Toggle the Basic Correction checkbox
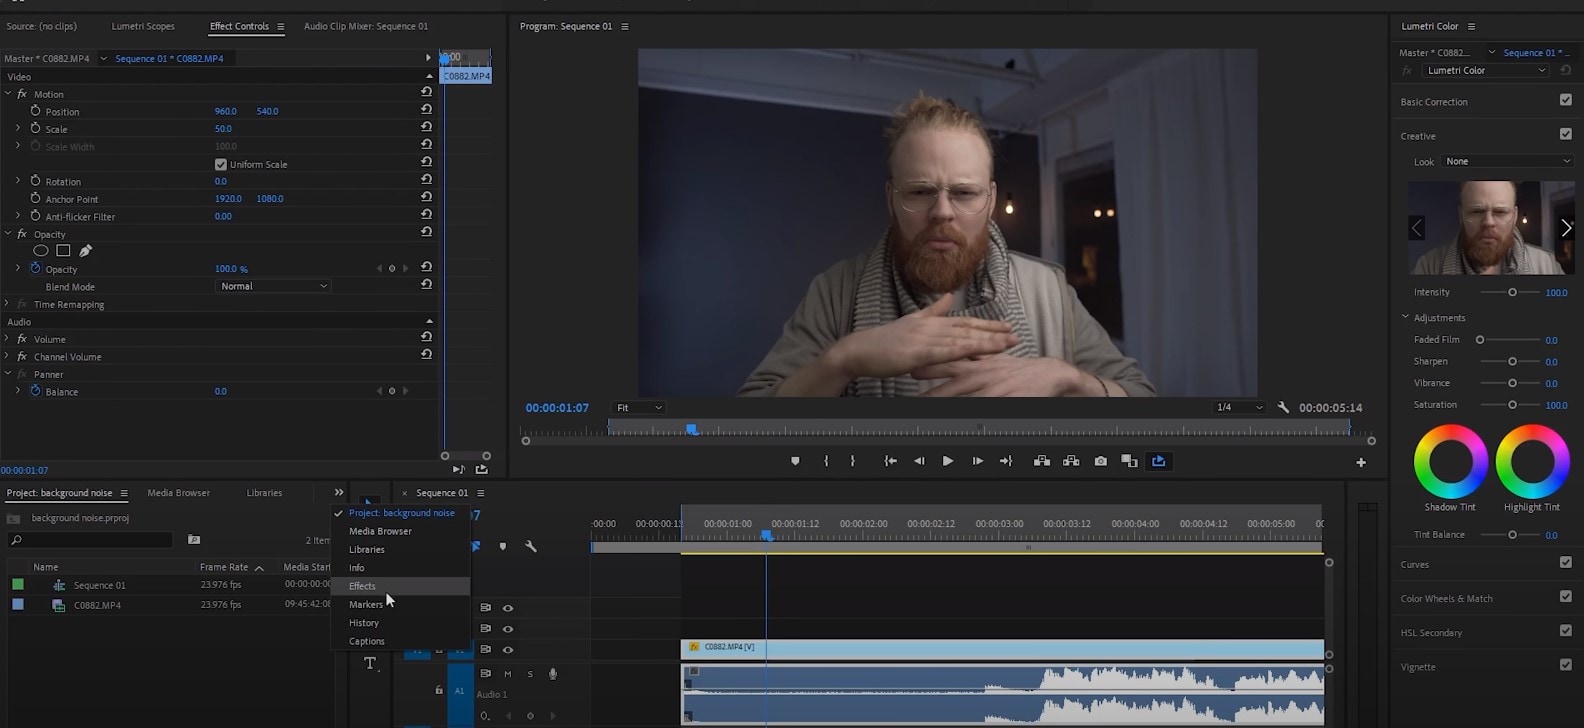The image size is (1584, 728). coord(1566,100)
